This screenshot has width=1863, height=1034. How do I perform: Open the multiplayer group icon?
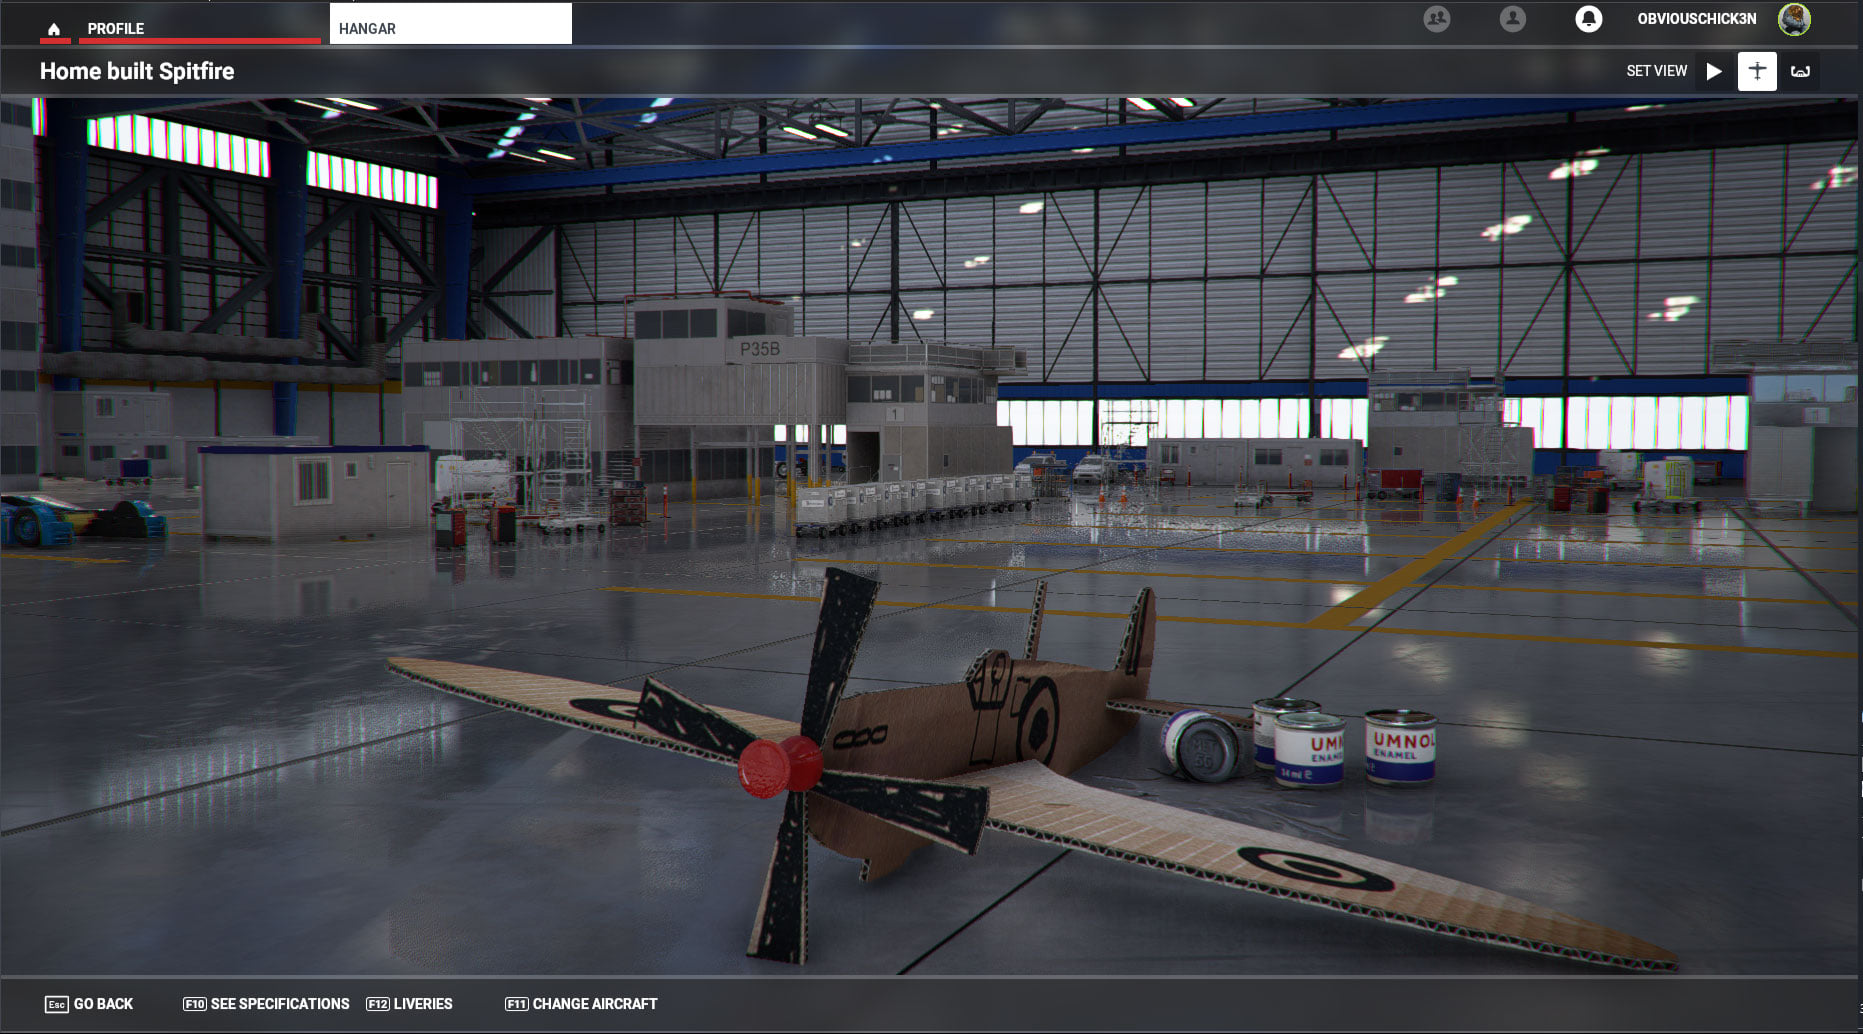tap(1437, 19)
